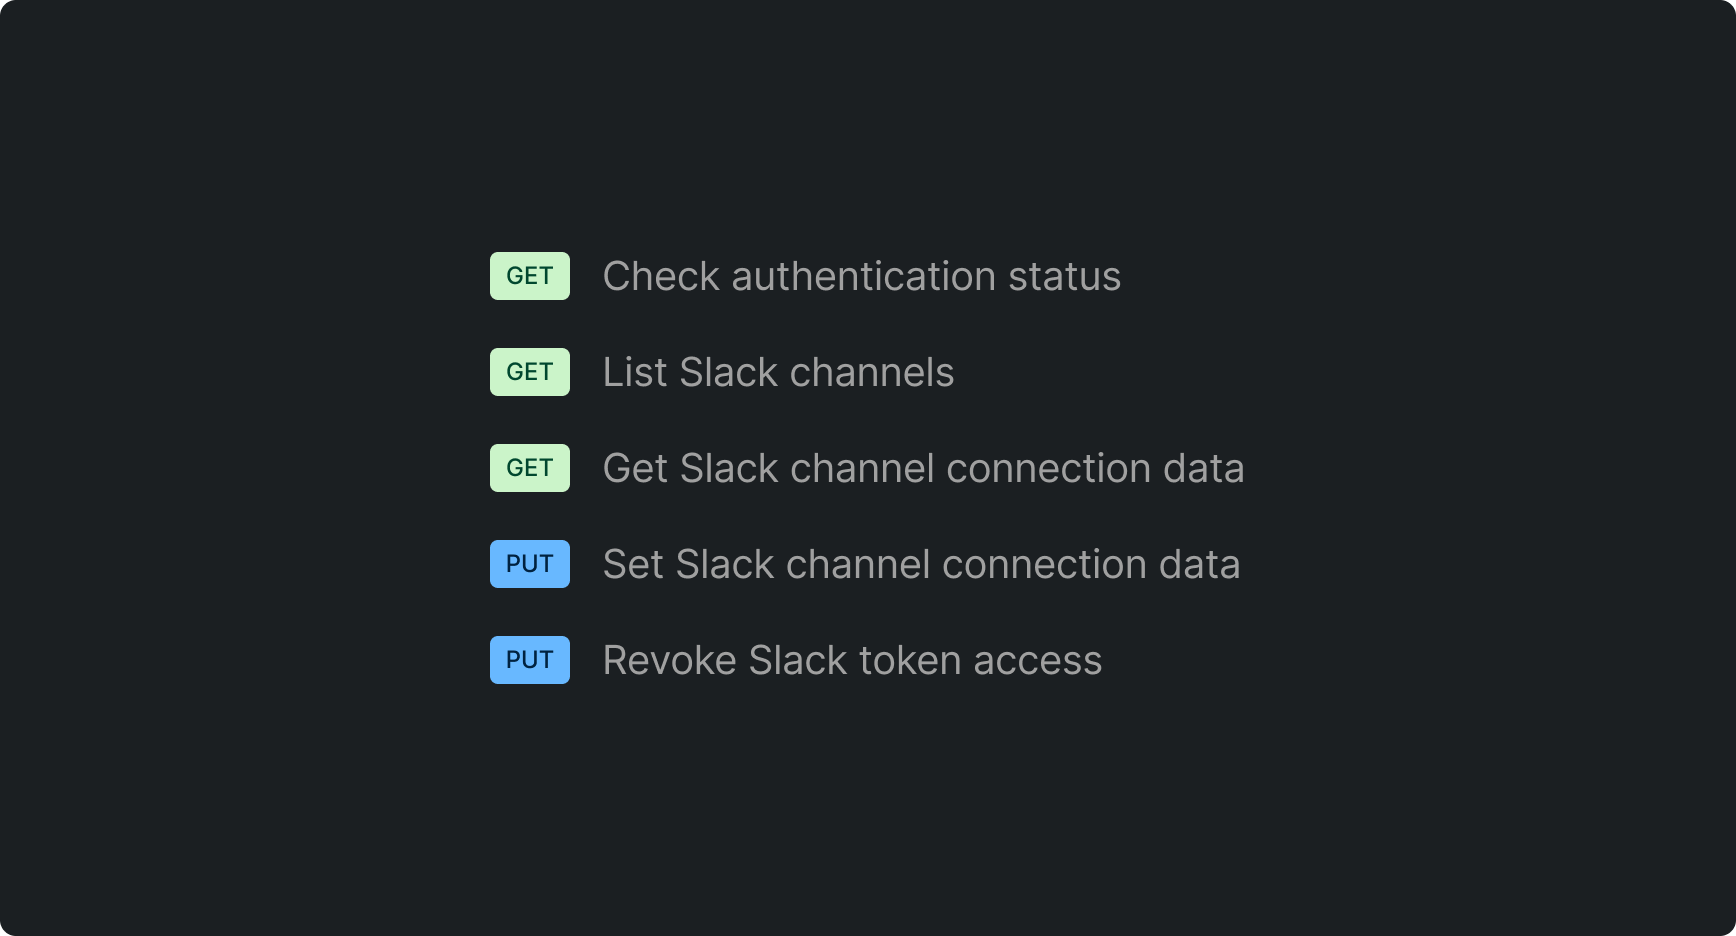Select Get Slack channel connection data
The image size is (1736, 936).
coord(922,467)
